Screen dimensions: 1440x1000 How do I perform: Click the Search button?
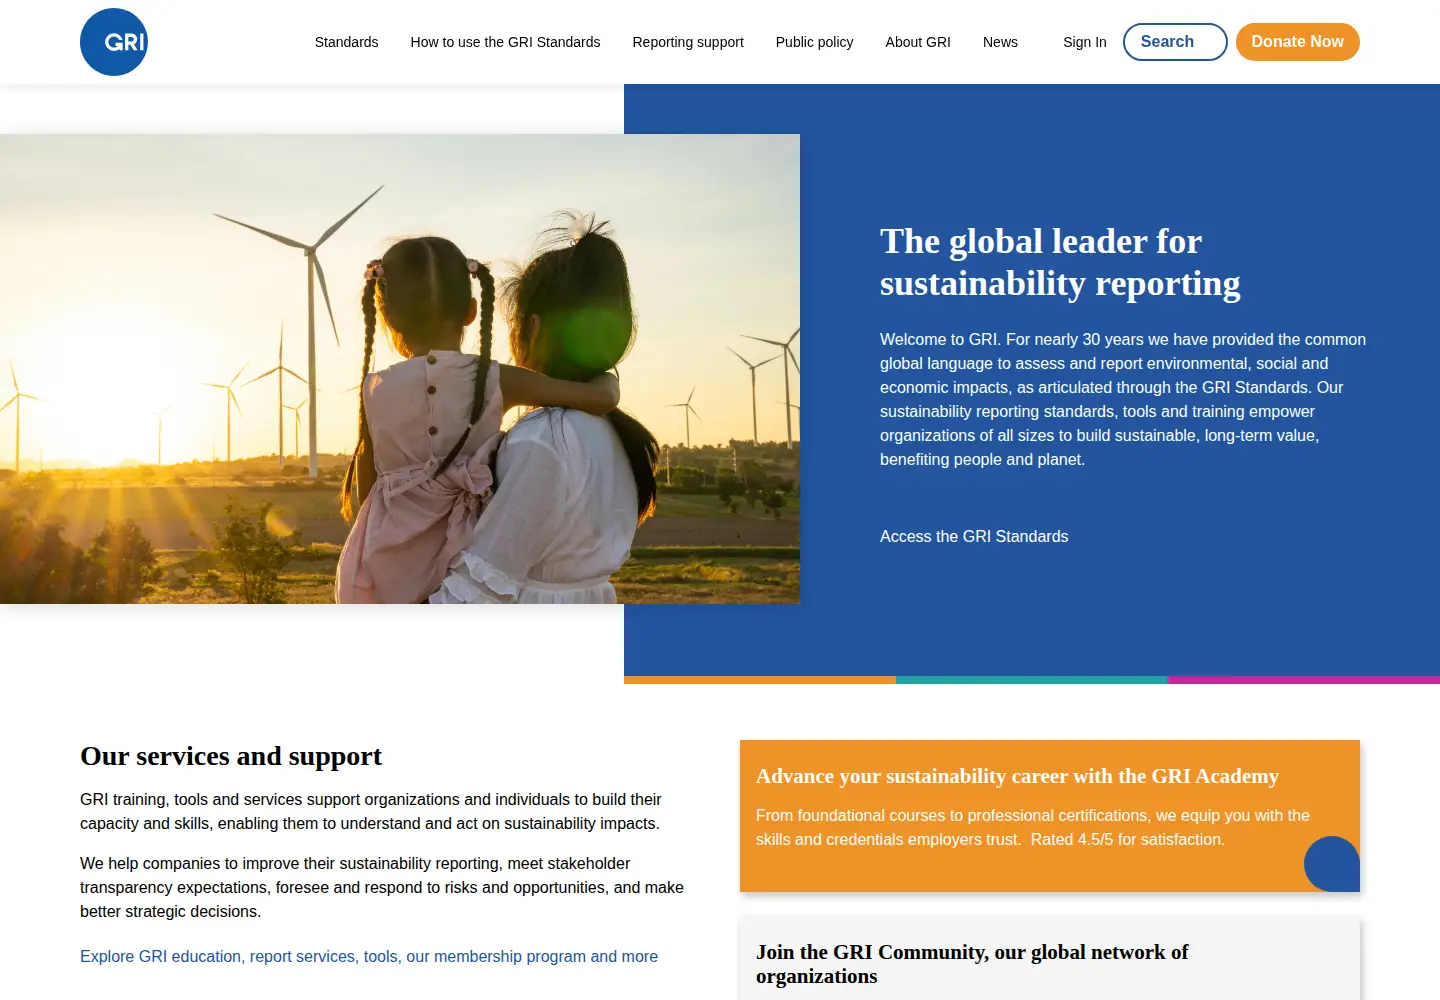[1175, 42]
